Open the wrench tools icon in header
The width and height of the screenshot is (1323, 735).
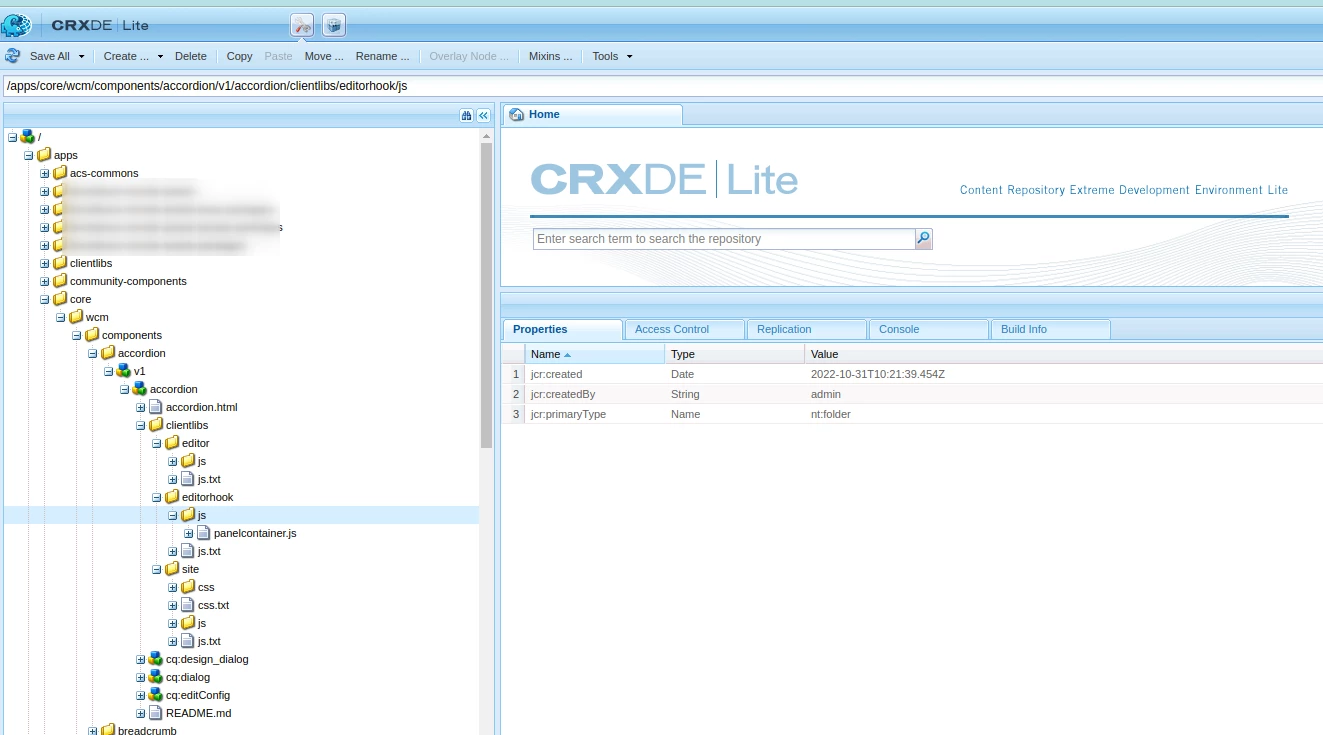(302, 25)
